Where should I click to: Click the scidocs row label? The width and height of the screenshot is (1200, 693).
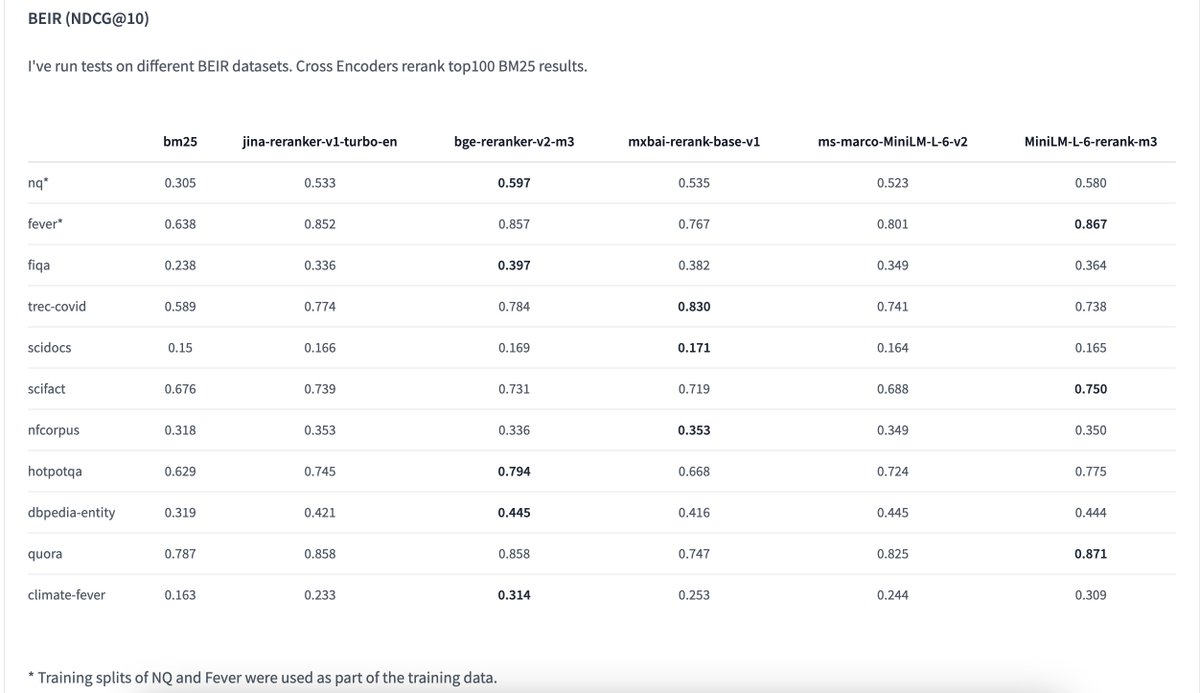(50, 347)
